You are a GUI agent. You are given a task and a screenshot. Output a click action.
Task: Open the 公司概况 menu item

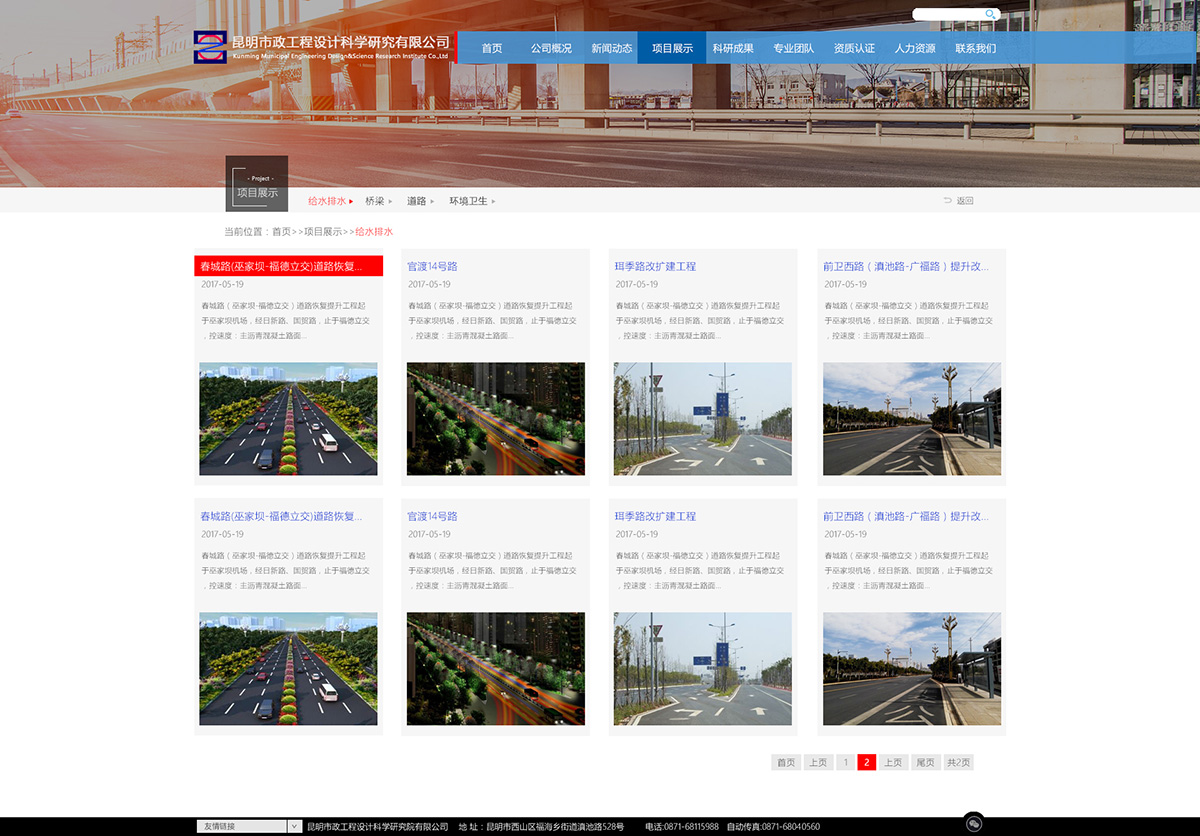[551, 48]
